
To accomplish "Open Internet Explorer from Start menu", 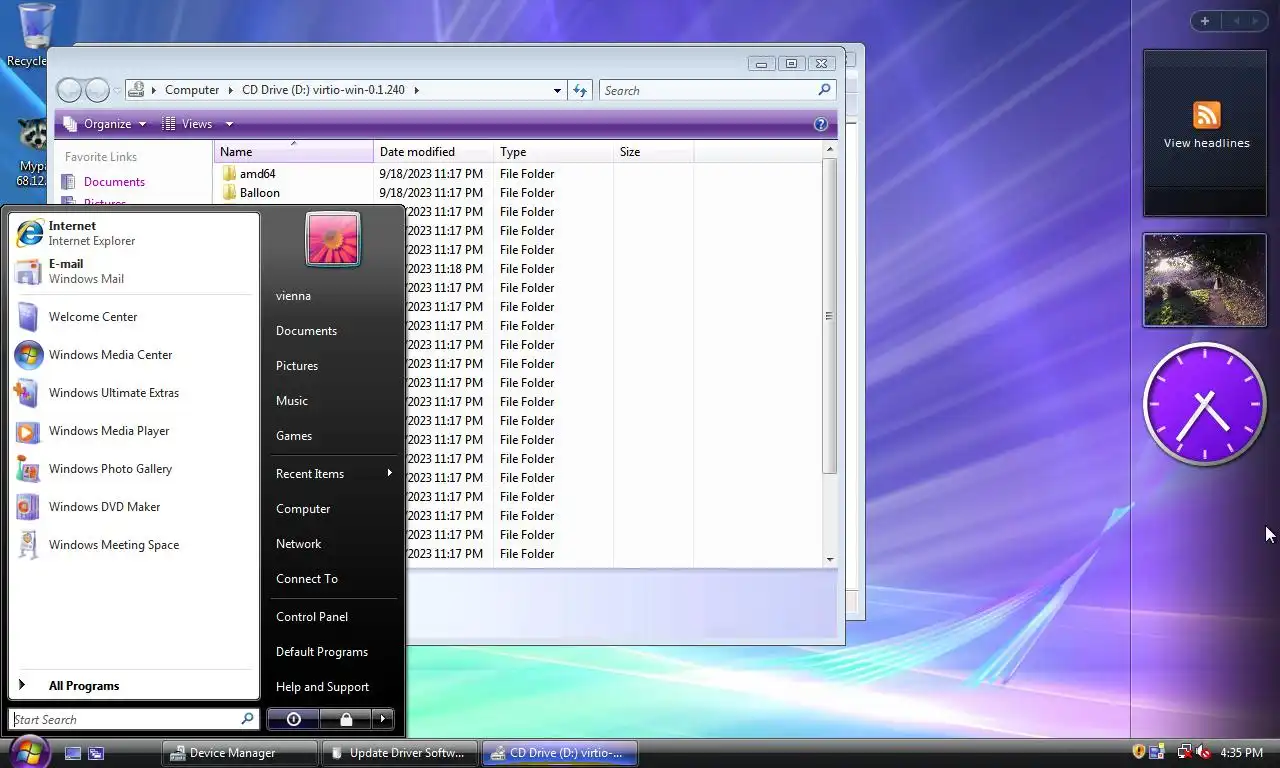I will click(133, 233).
